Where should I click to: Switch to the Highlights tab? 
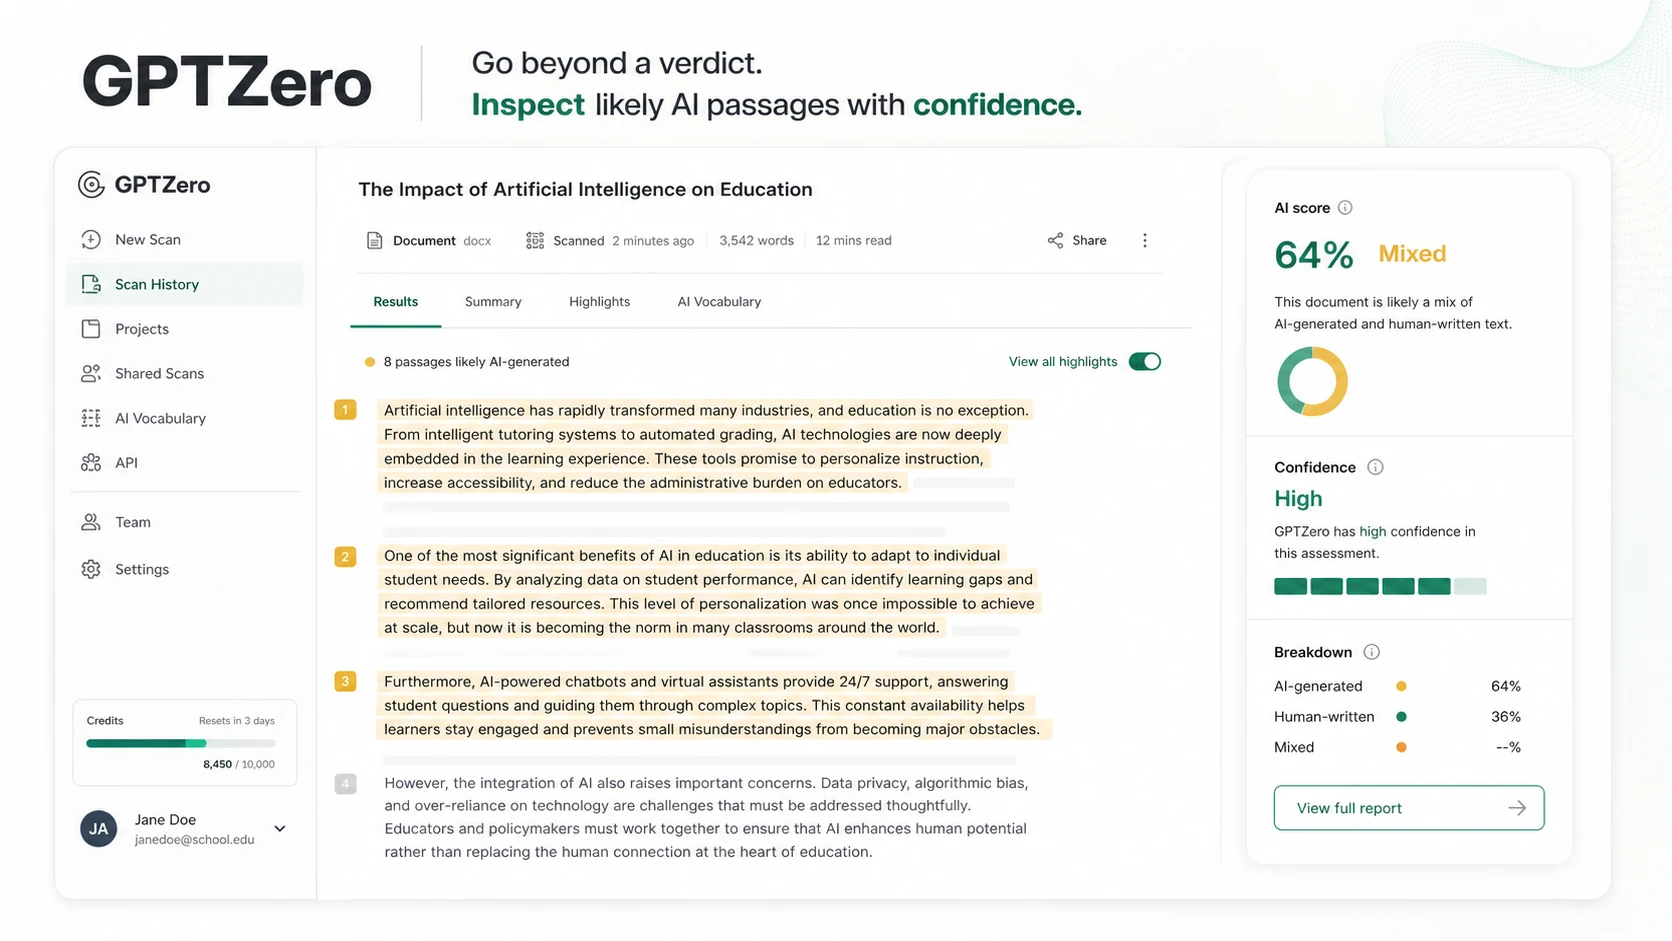pyautogui.click(x=599, y=301)
